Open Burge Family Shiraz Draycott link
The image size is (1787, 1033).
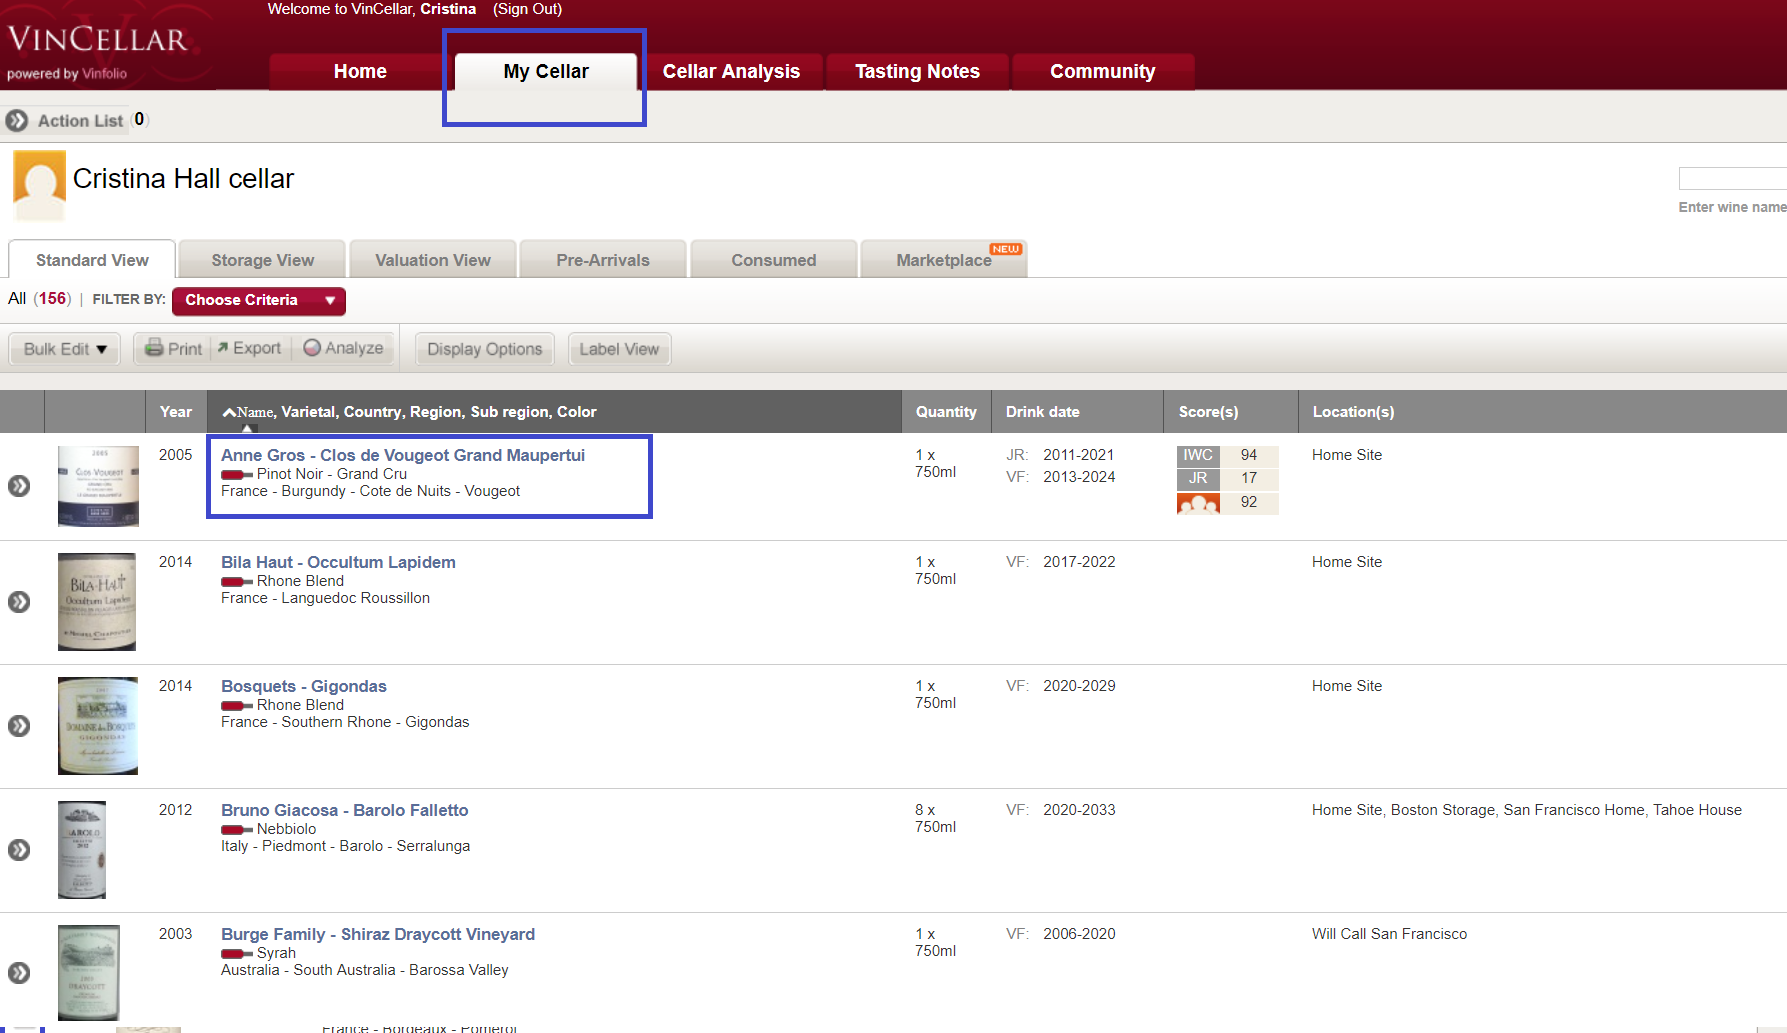pyautogui.click(x=378, y=934)
